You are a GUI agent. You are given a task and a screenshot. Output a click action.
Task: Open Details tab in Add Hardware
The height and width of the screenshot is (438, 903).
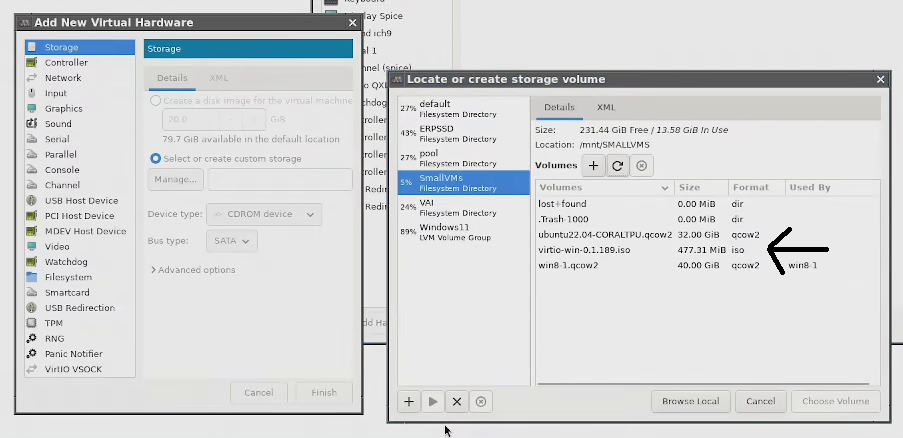coord(172,78)
